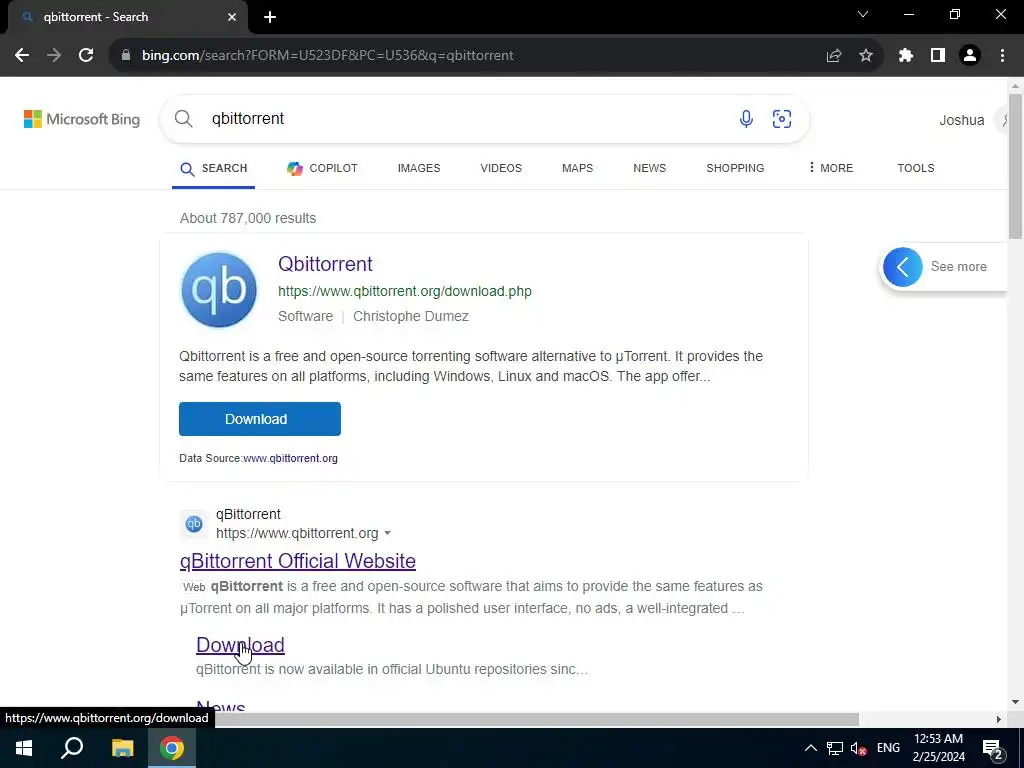Switch to the NEWS tab
This screenshot has width=1024, height=768.
pyautogui.click(x=649, y=168)
